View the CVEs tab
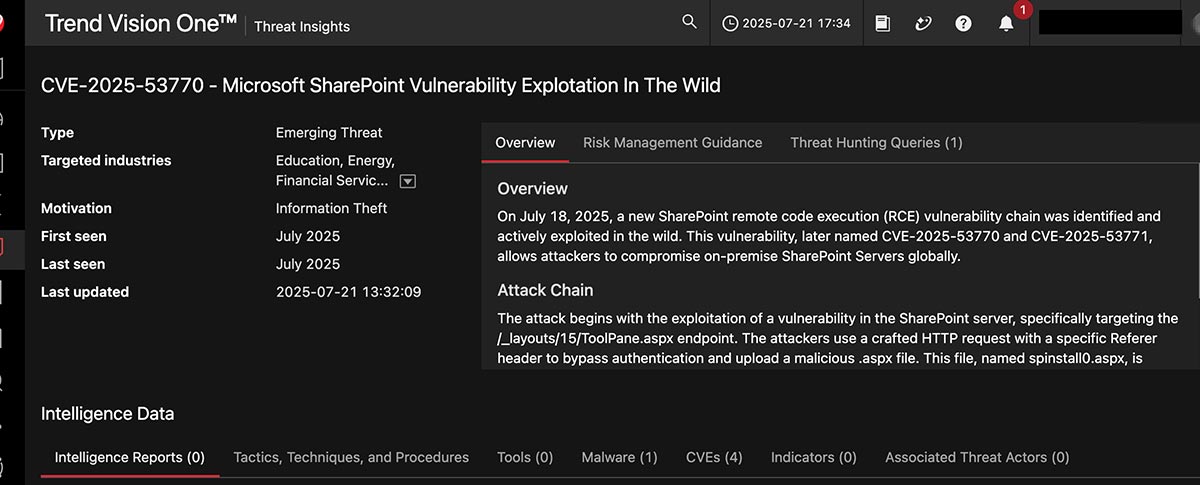The height and width of the screenshot is (485, 1200). coord(714,457)
